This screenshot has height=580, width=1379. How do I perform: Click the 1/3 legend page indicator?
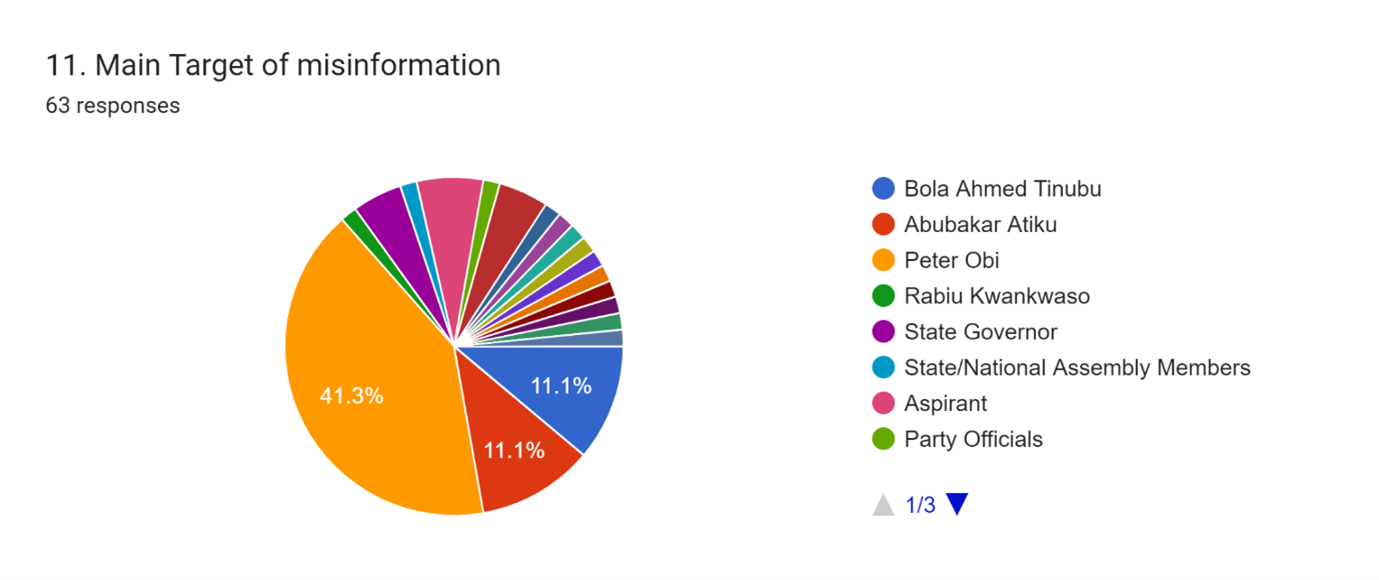[920, 505]
